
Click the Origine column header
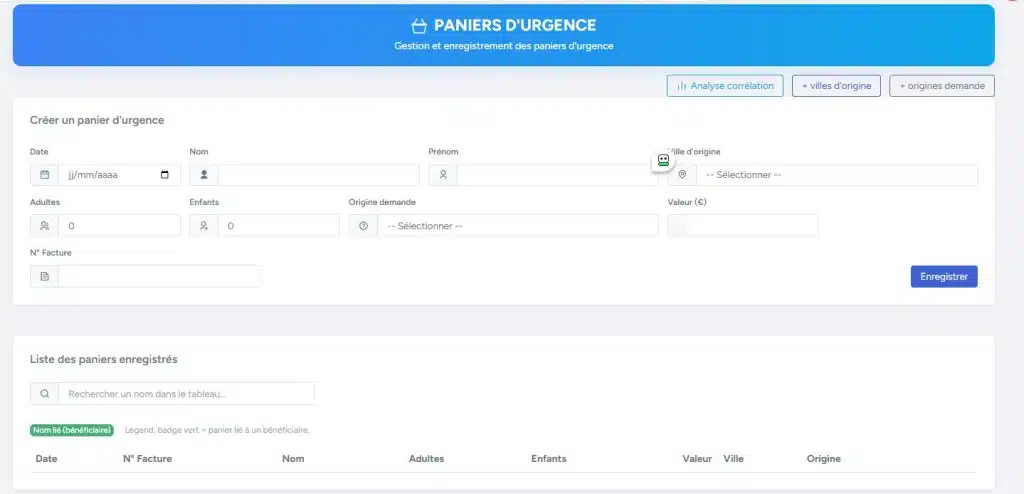coord(824,459)
